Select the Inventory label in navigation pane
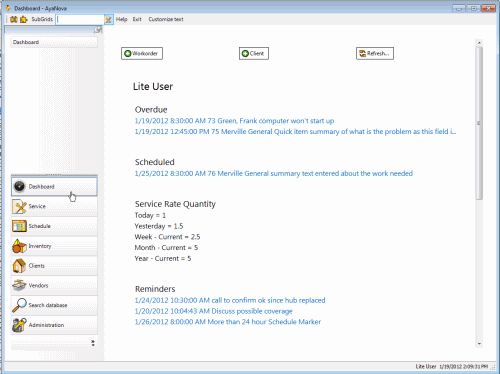This screenshot has width=500, height=374. tap(40, 246)
